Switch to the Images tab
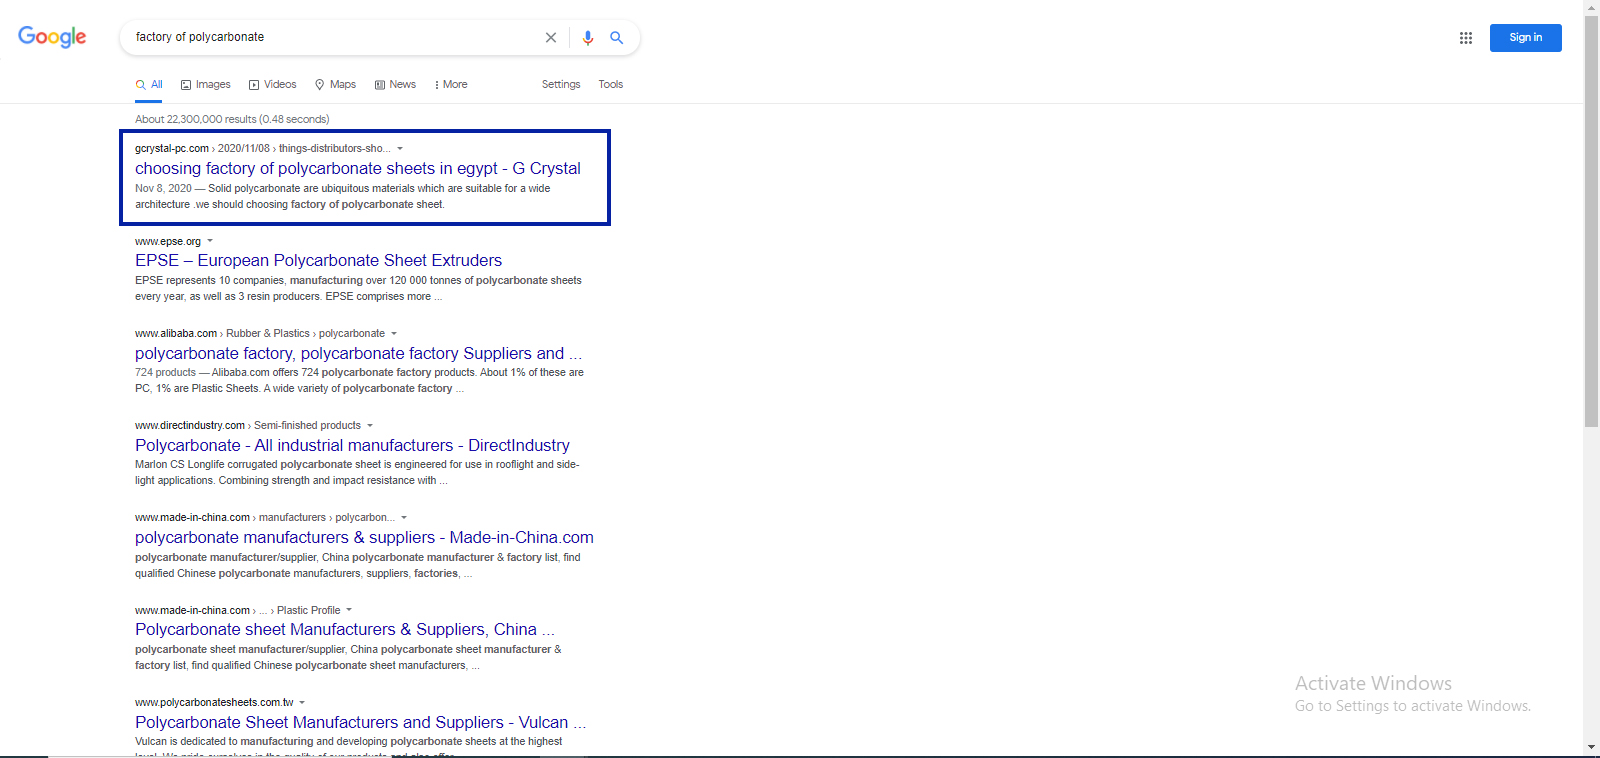 click(206, 85)
